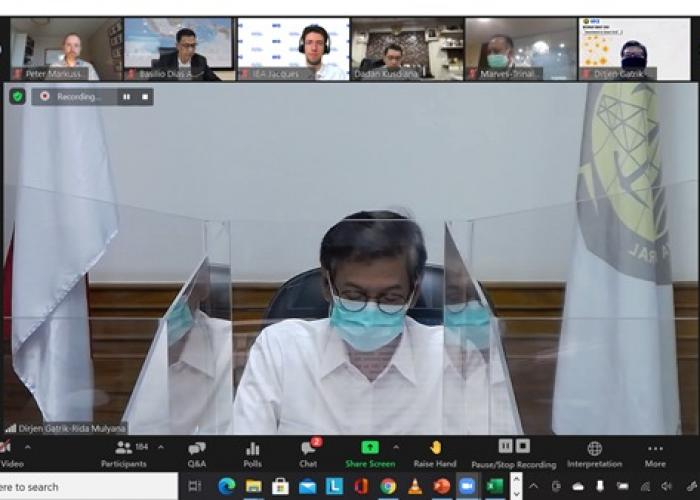Open the Q&A panel
Screen dimensions: 700x500
point(196,452)
